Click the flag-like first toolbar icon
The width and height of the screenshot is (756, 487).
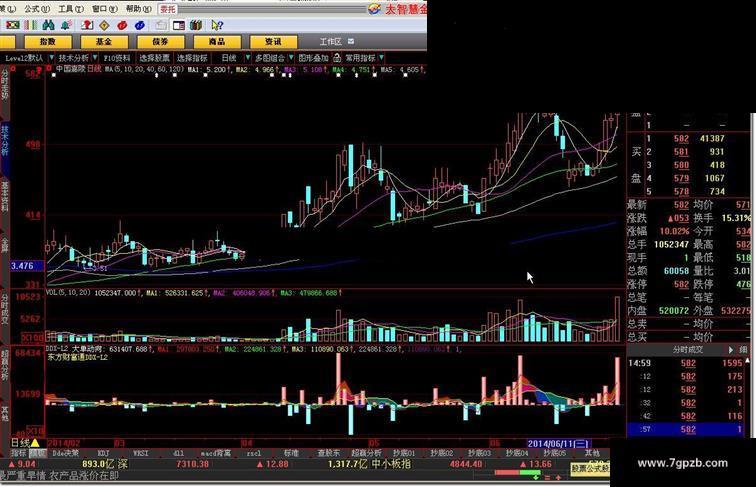(12, 25)
